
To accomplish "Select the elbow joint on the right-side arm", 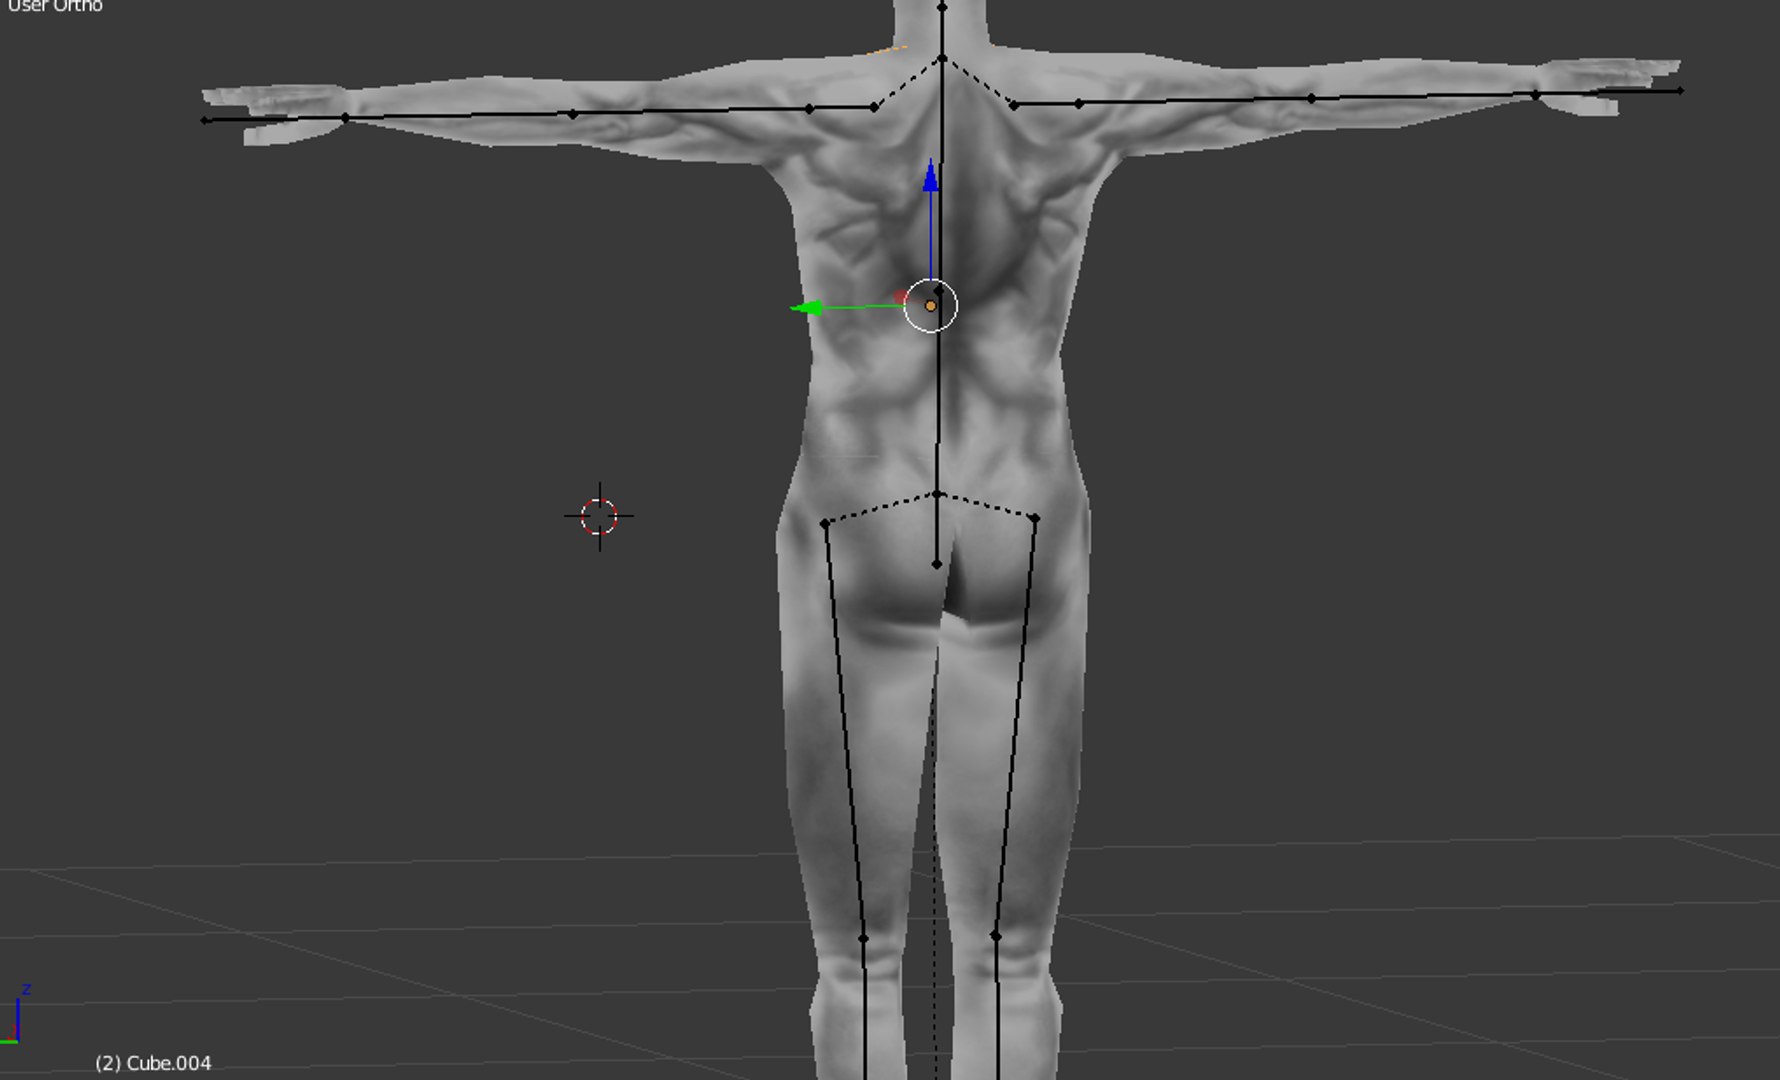I will pos(1311,99).
